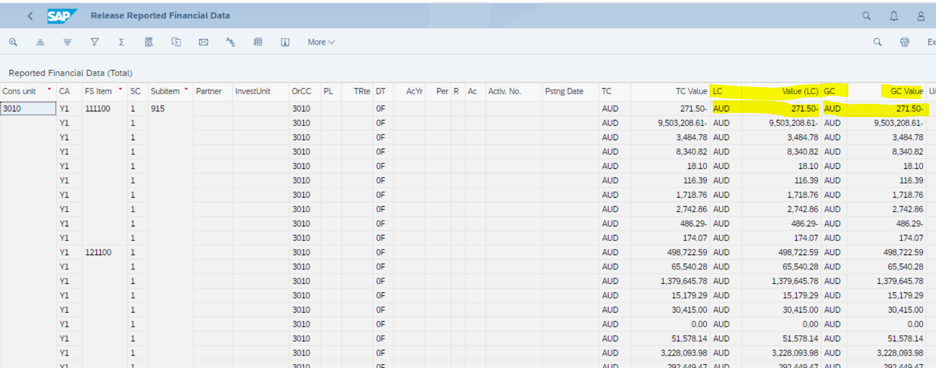Expand the More menu
Image resolution: width=947 pixels, height=376 pixels.
point(321,42)
